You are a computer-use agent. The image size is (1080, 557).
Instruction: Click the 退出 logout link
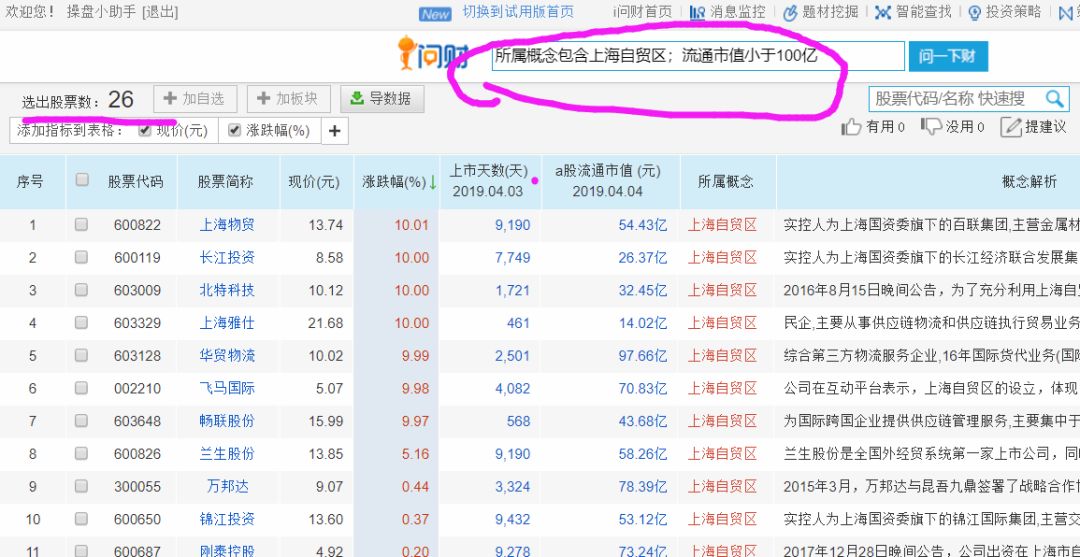pos(160,12)
